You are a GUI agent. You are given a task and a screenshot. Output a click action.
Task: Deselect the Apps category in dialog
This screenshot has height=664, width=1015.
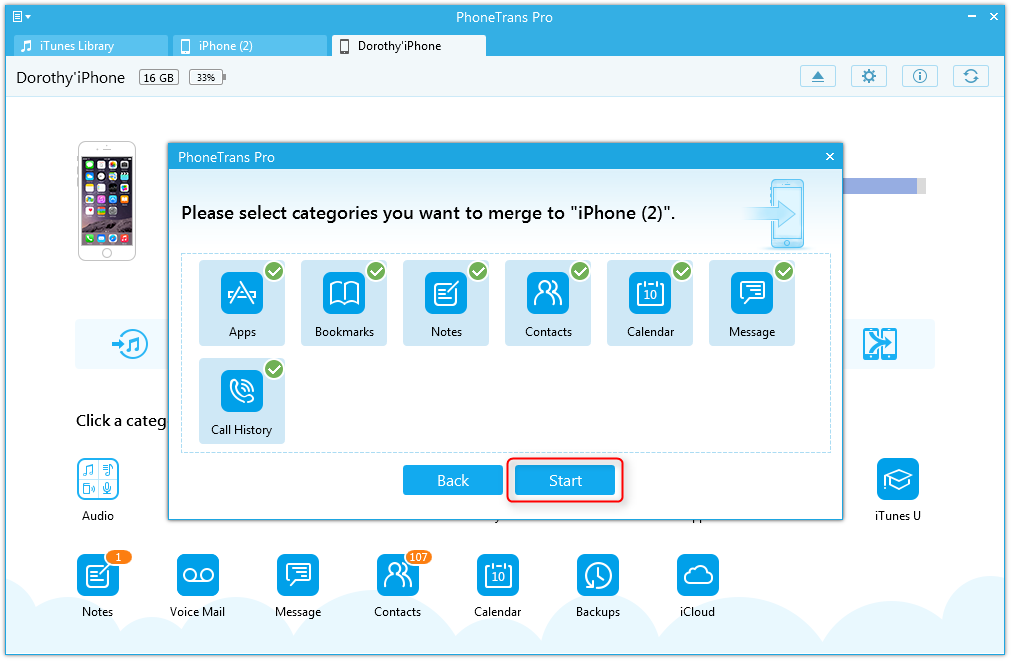242,302
